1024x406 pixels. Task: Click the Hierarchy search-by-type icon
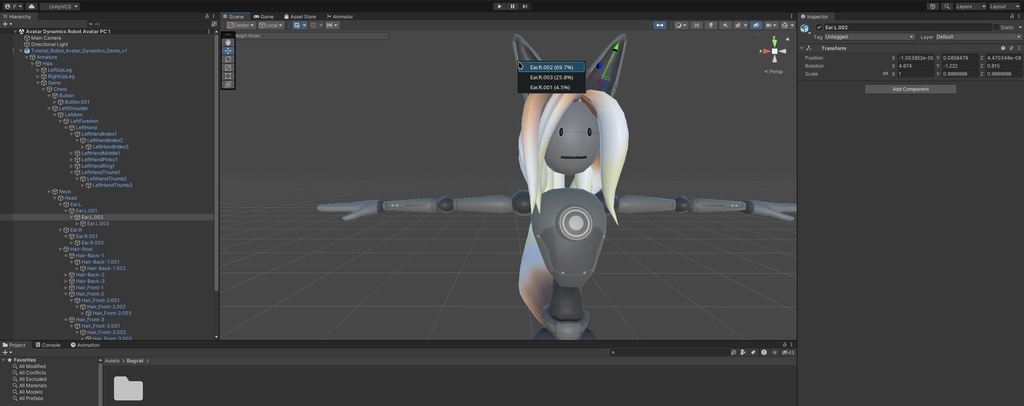[214, 24]
